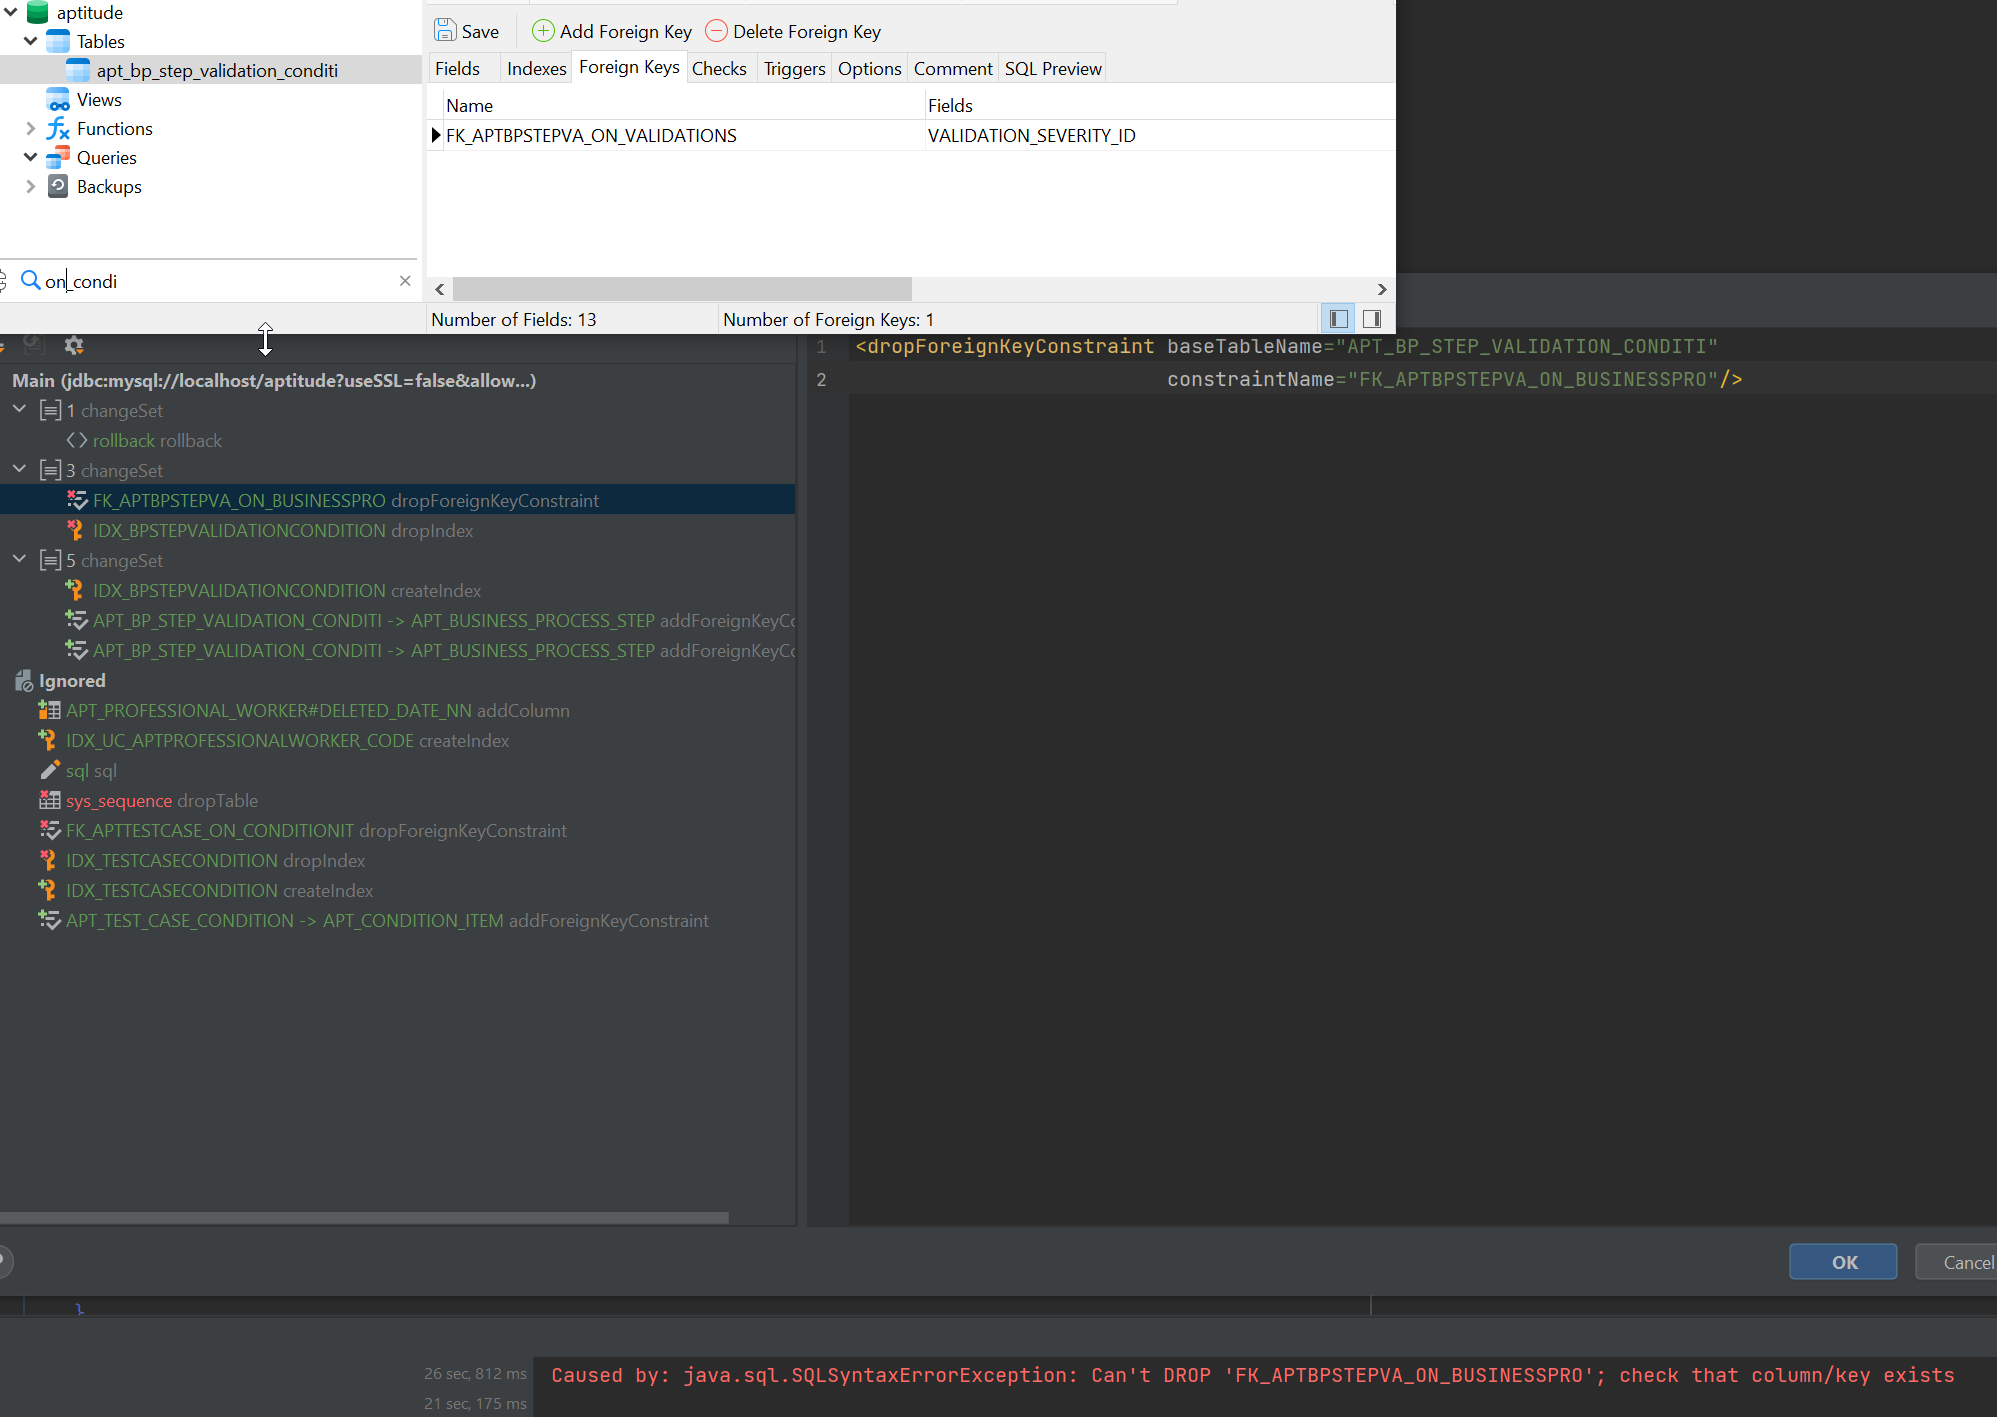The height and width of the screenshot is (1417, 1997).
Task: Click the Tables folder icon
Action: 58,41
